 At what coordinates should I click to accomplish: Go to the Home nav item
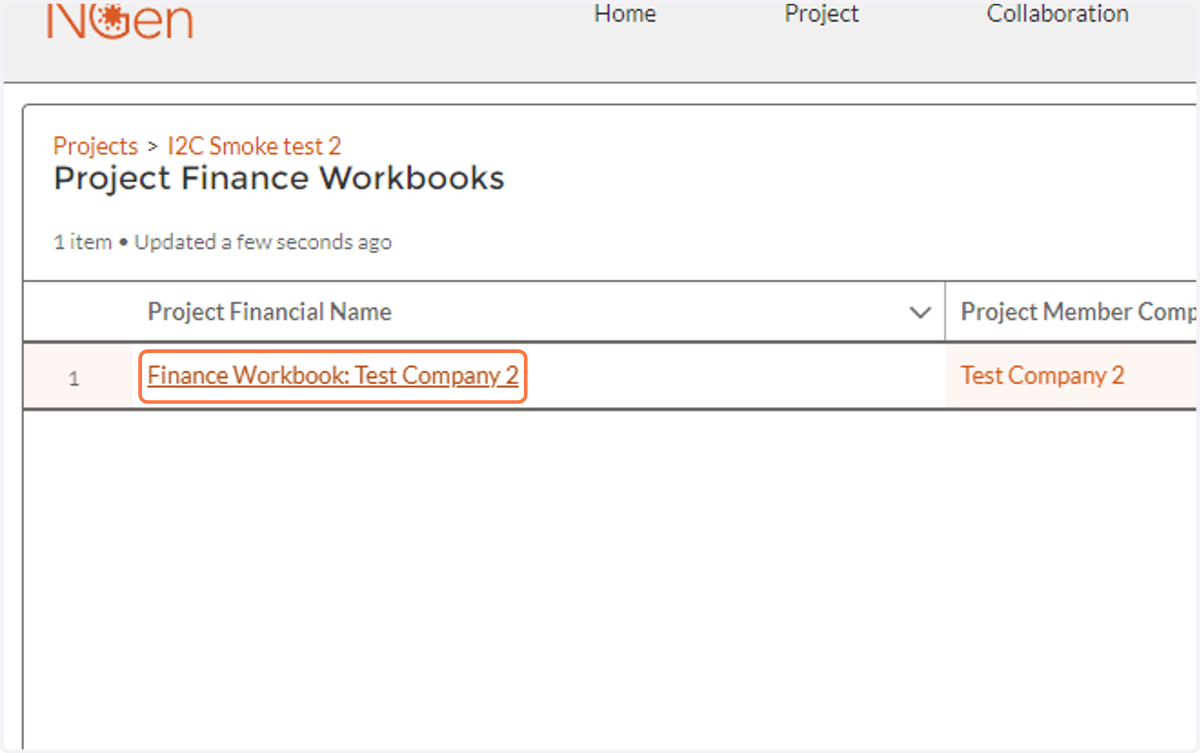point(625,14)
